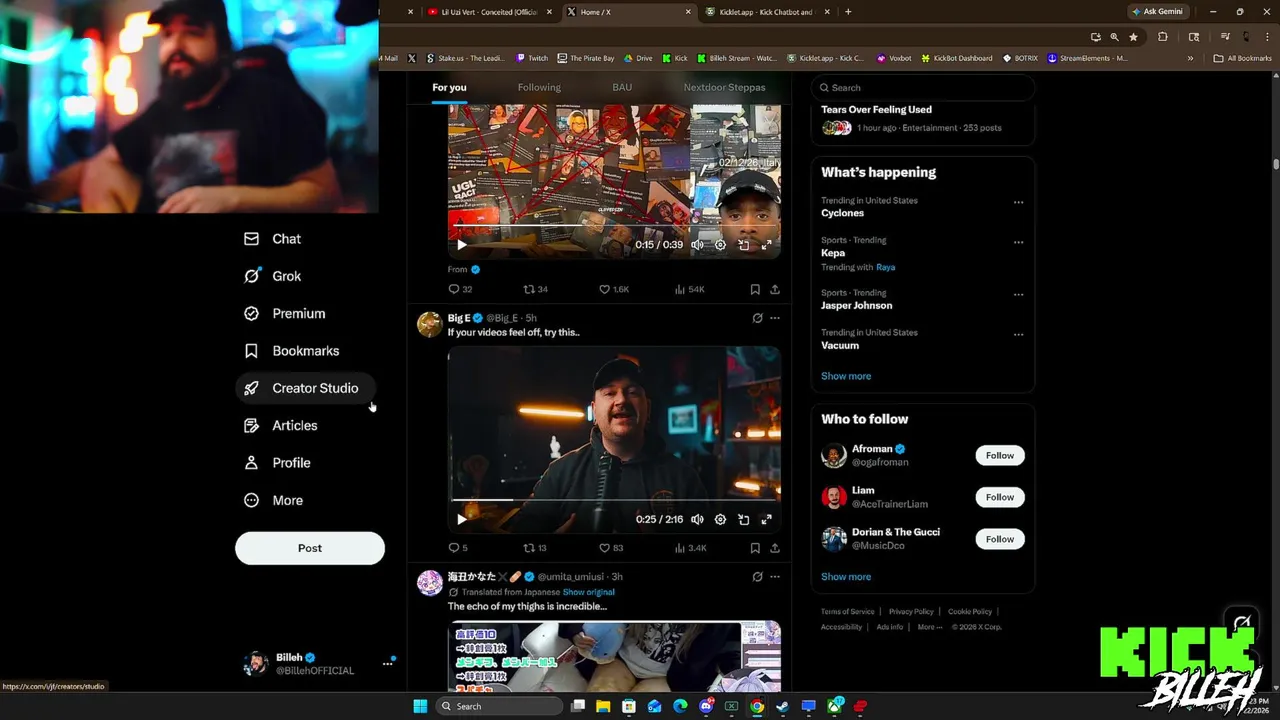Seek the Big E video progress bar
The height and width of the screenshot is (720, 1280).
pos(614,500)
